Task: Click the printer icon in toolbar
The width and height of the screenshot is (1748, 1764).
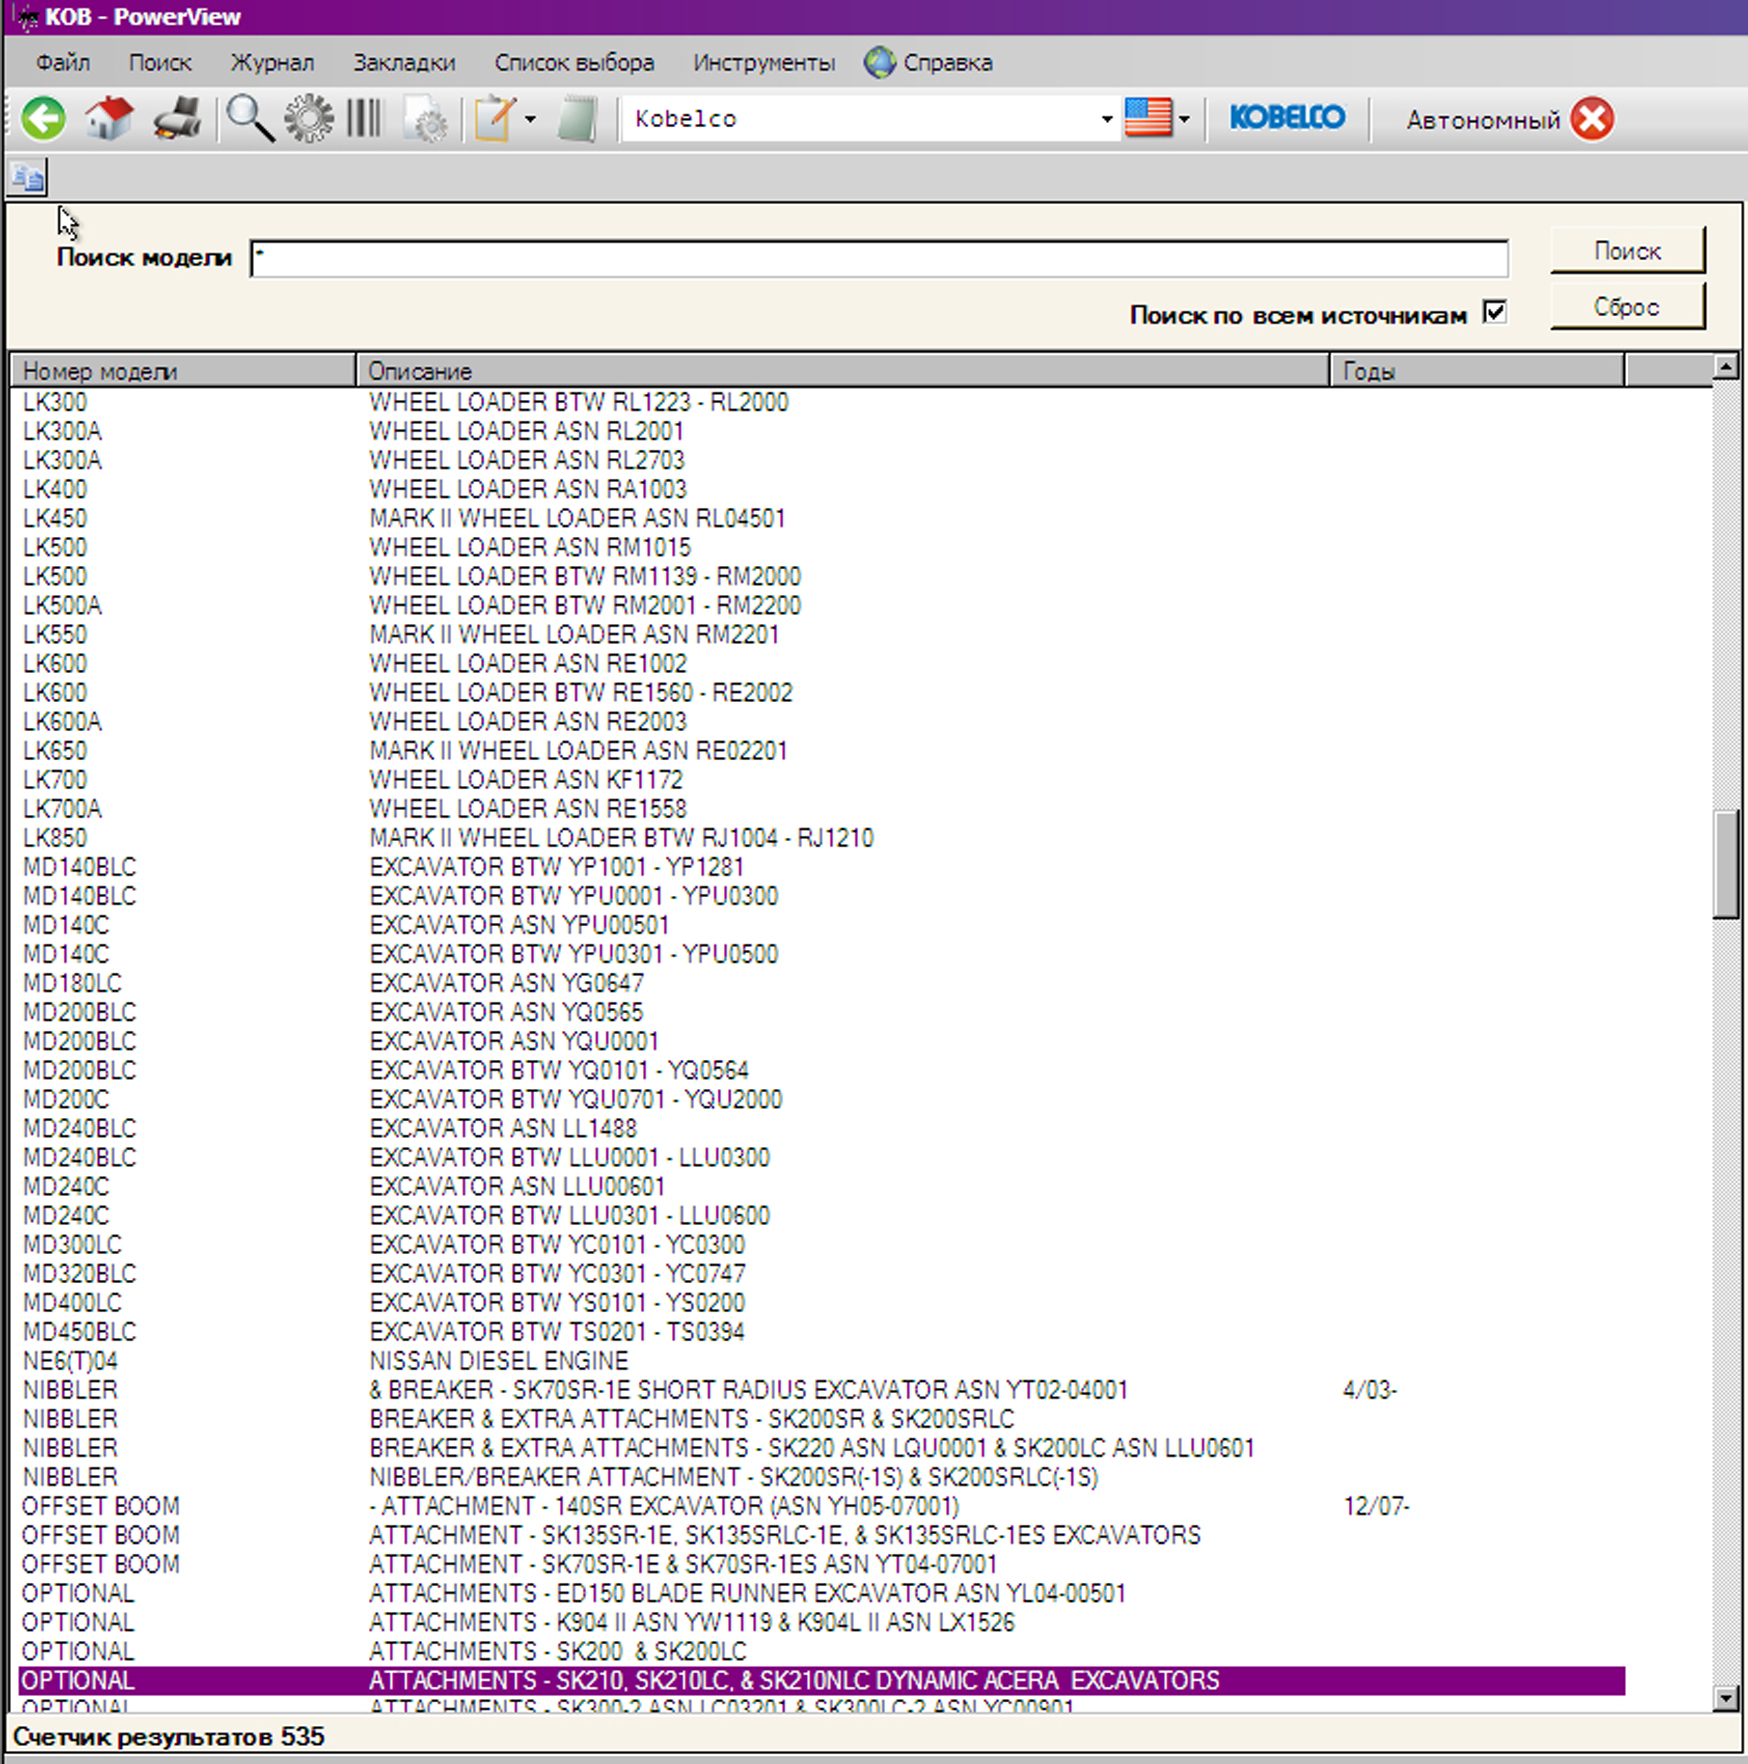Action: tap(177, 119)
